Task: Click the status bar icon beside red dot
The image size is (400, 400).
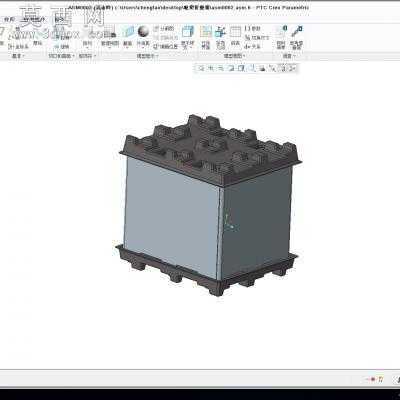Action: pyautogui.click(x=381, y=379)
